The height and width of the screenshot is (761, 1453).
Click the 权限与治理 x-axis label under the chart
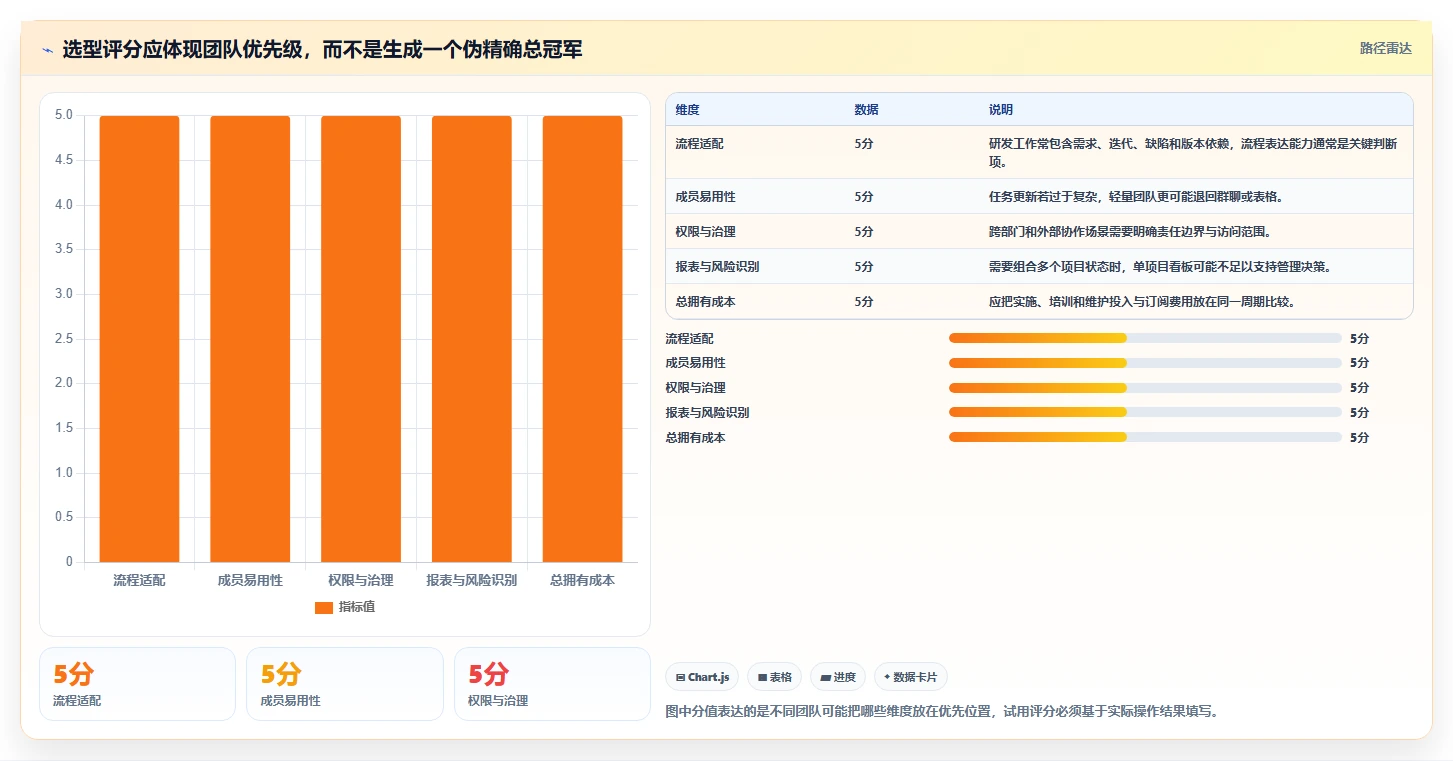click(x=361, y=580)
